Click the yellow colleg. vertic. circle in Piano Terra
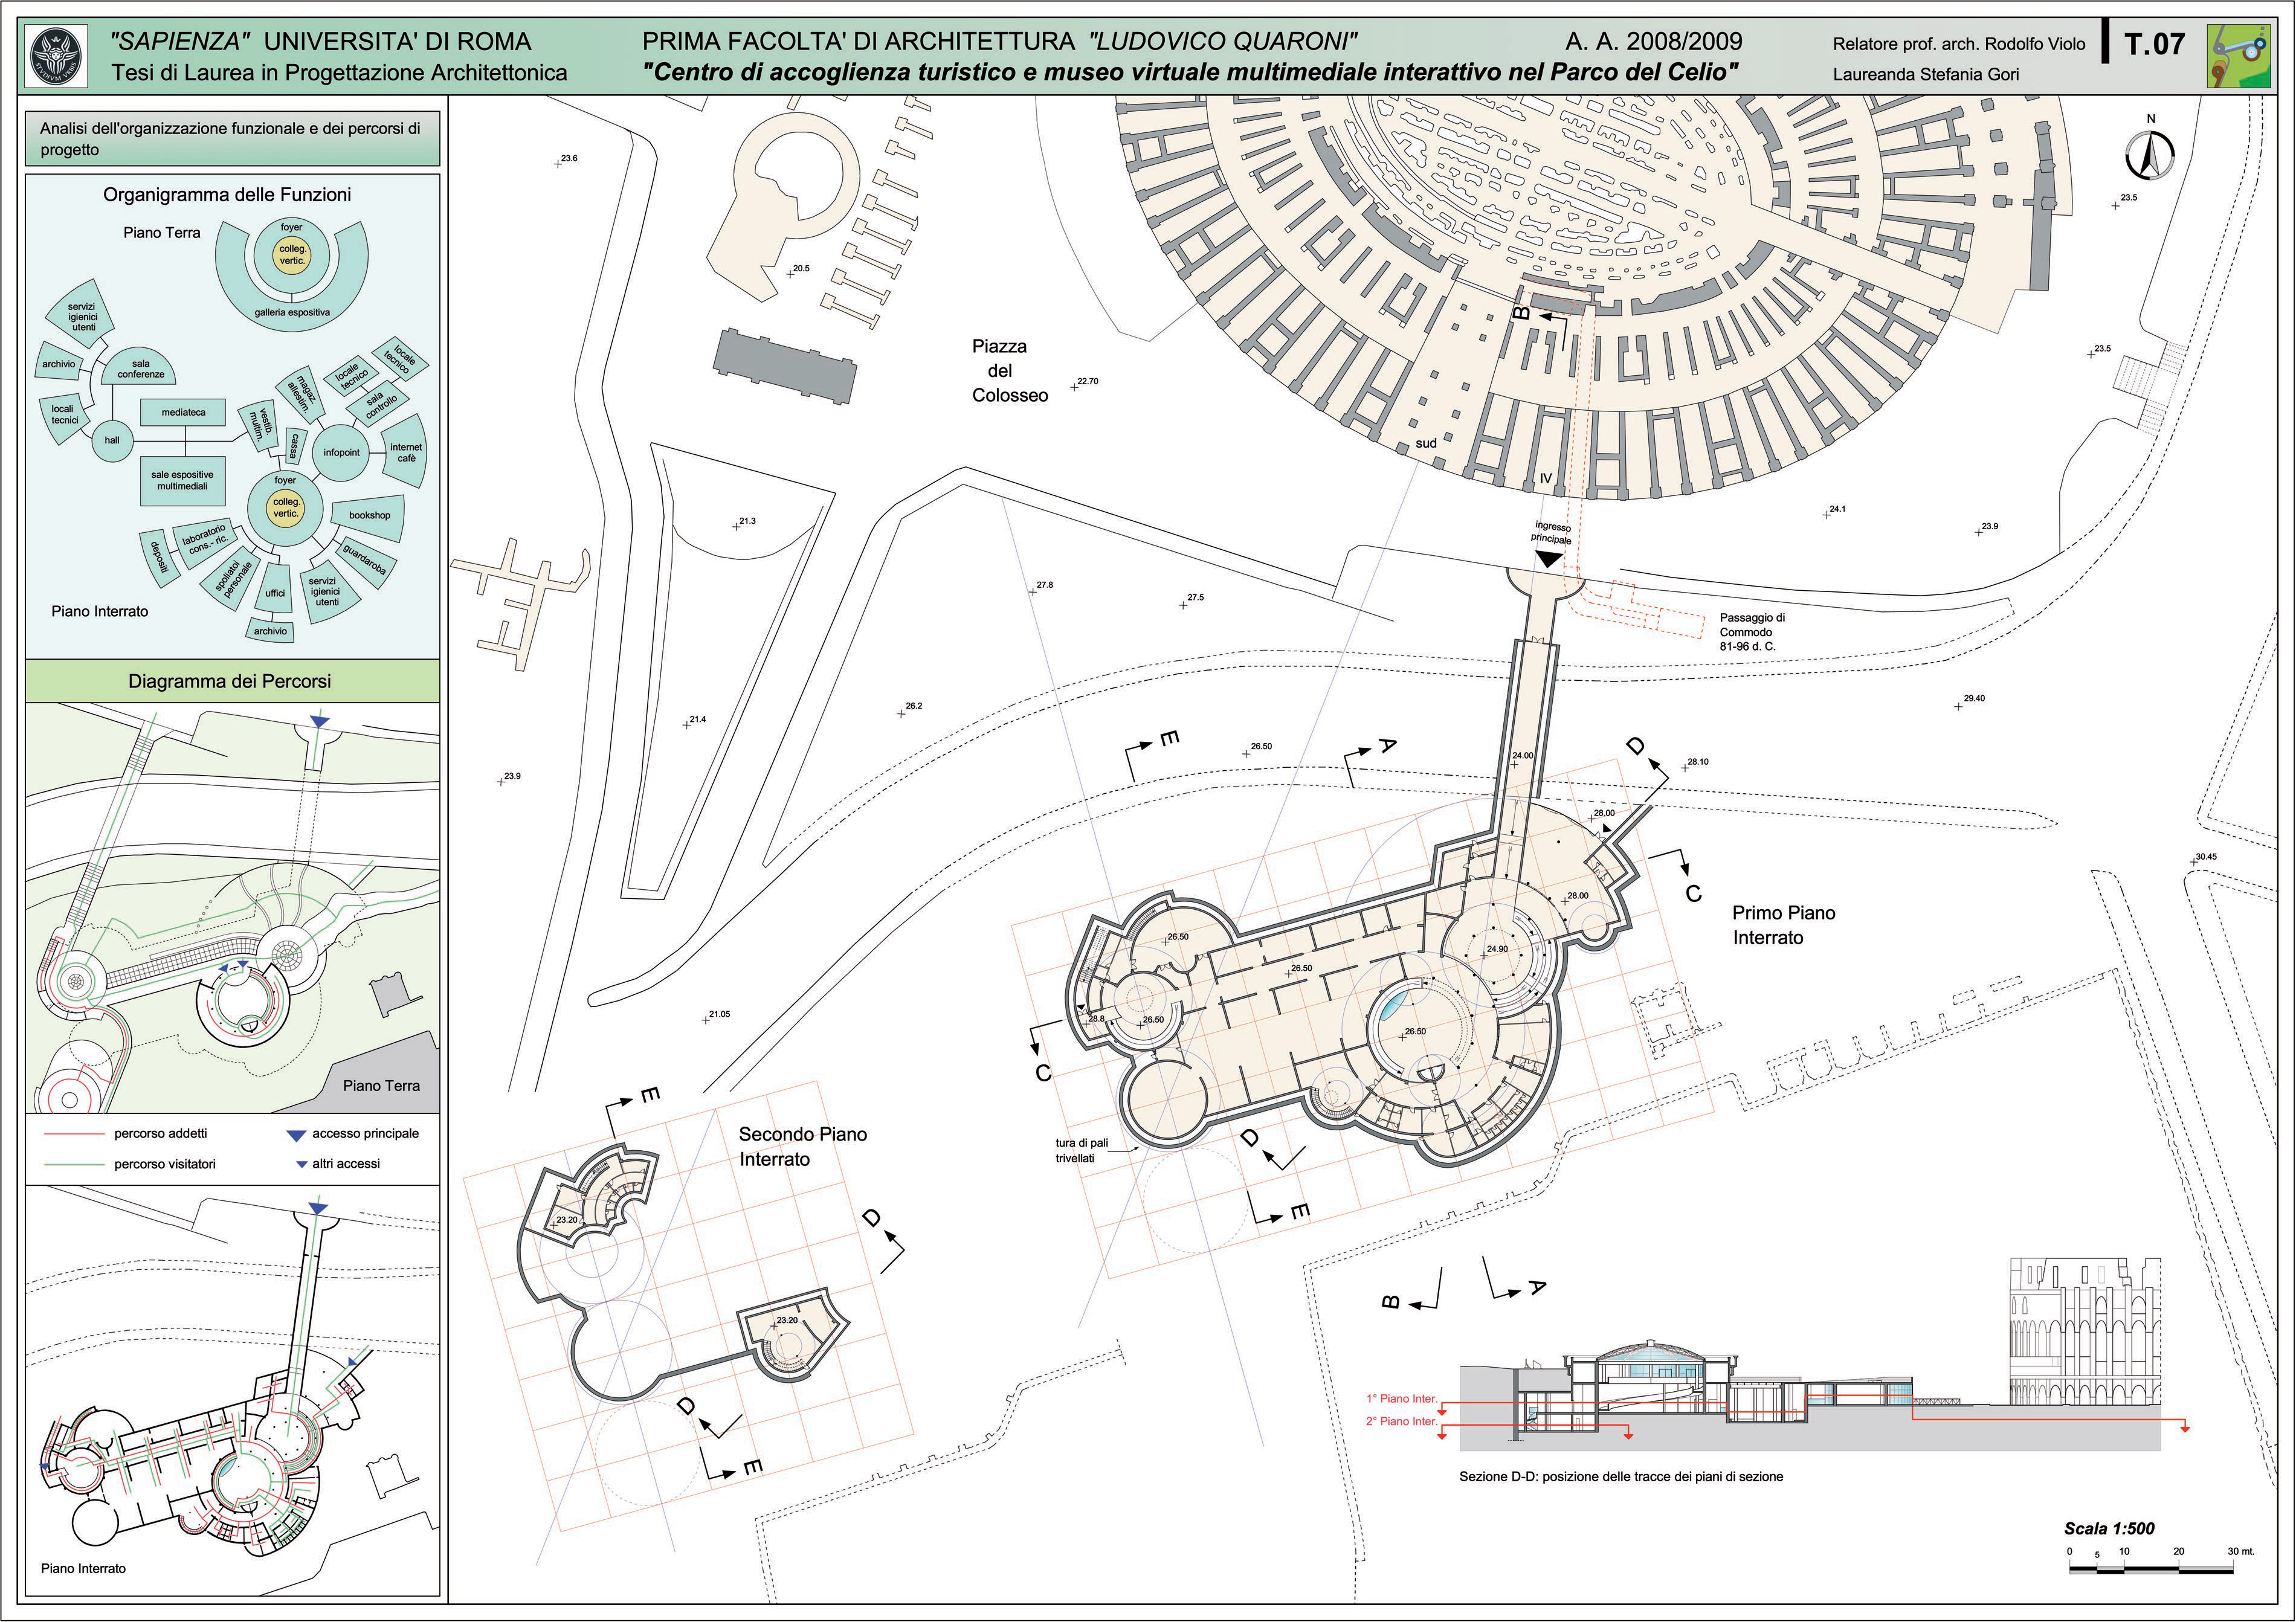This screenshot has width=2296, height=1622. [292, 255]
